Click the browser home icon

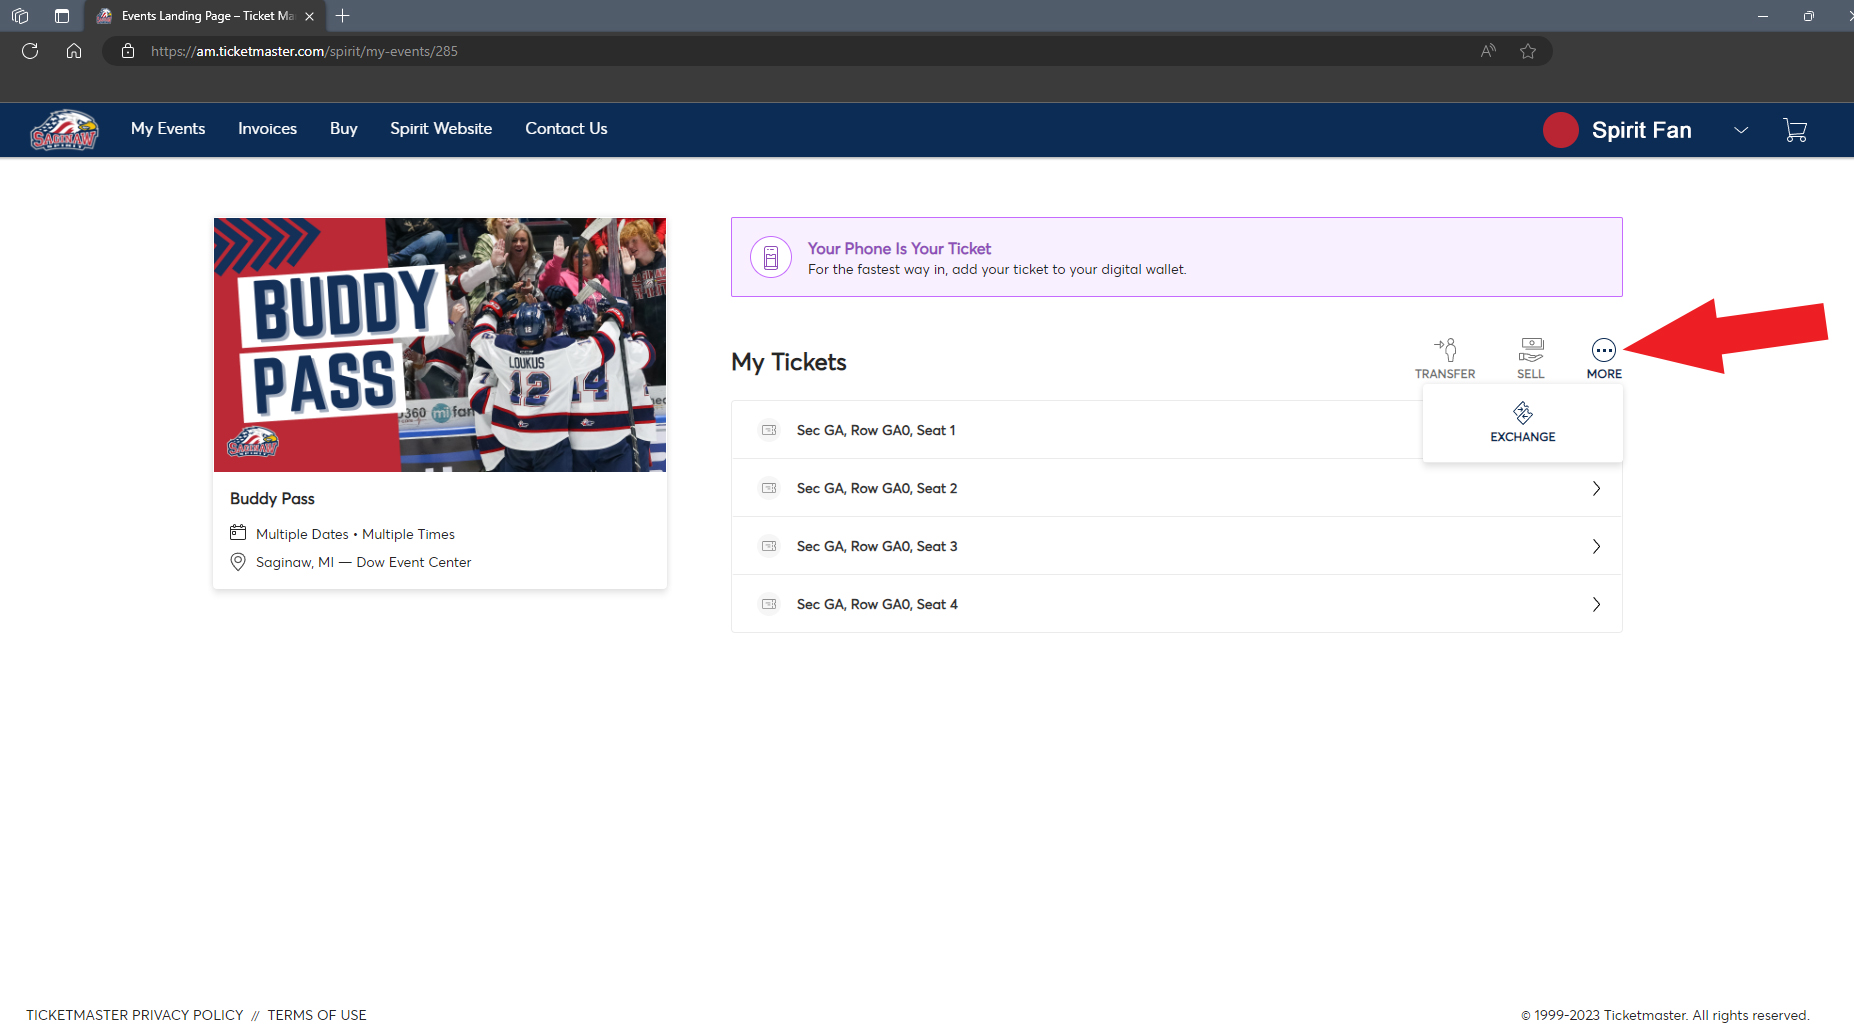point(74,50)
